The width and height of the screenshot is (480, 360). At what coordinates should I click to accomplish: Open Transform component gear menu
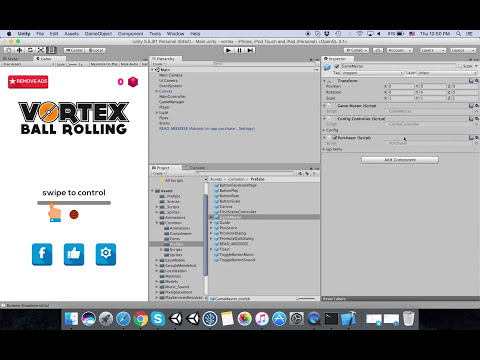pos(477,81)
